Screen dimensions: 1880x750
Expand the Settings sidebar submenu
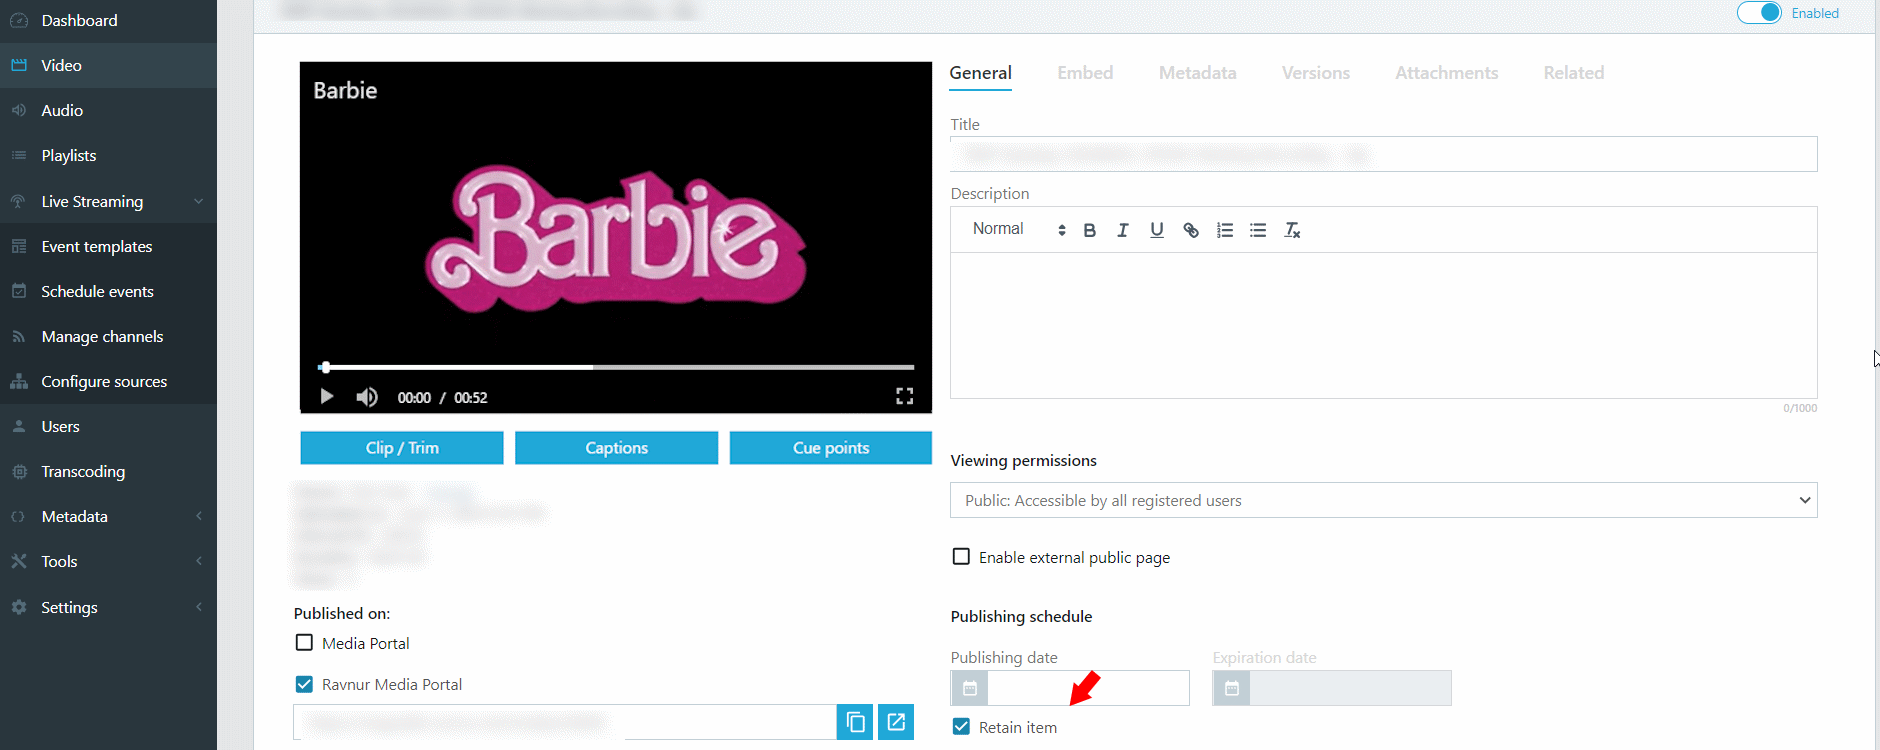pyautogui.click(x=108, y=607)
